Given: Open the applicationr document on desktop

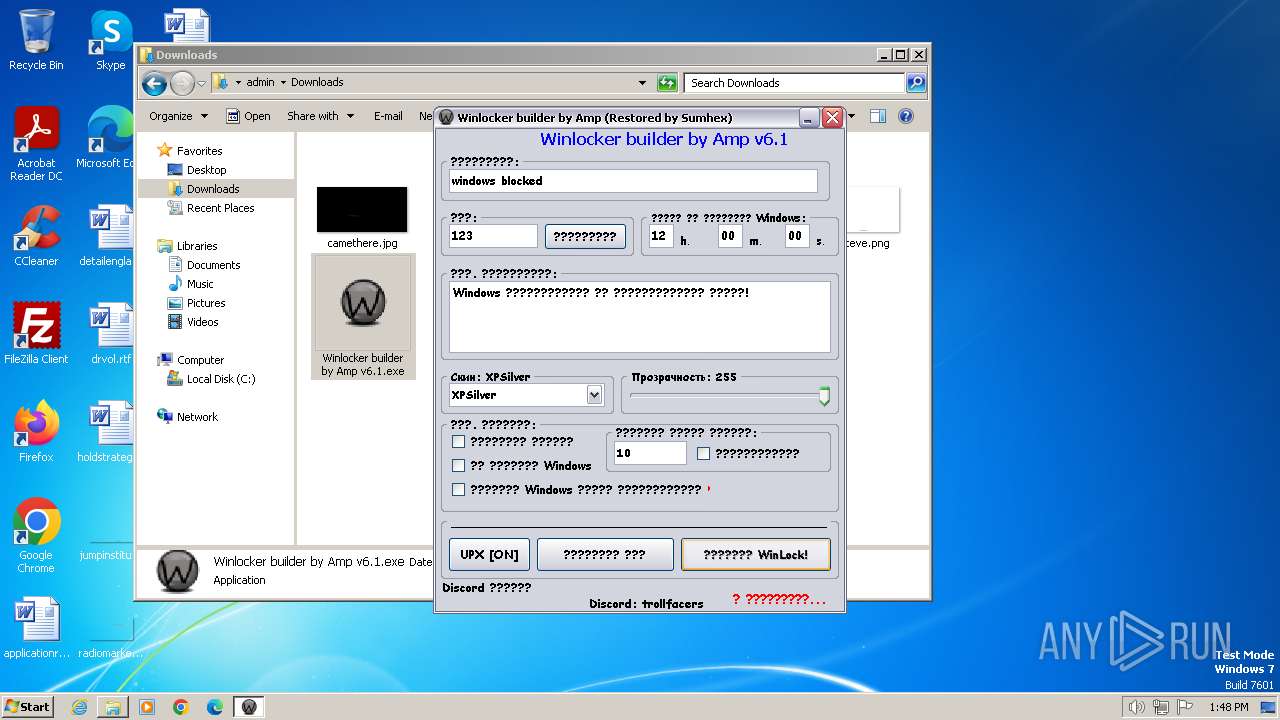Looking at the screenshot, I should click(36, 628).
